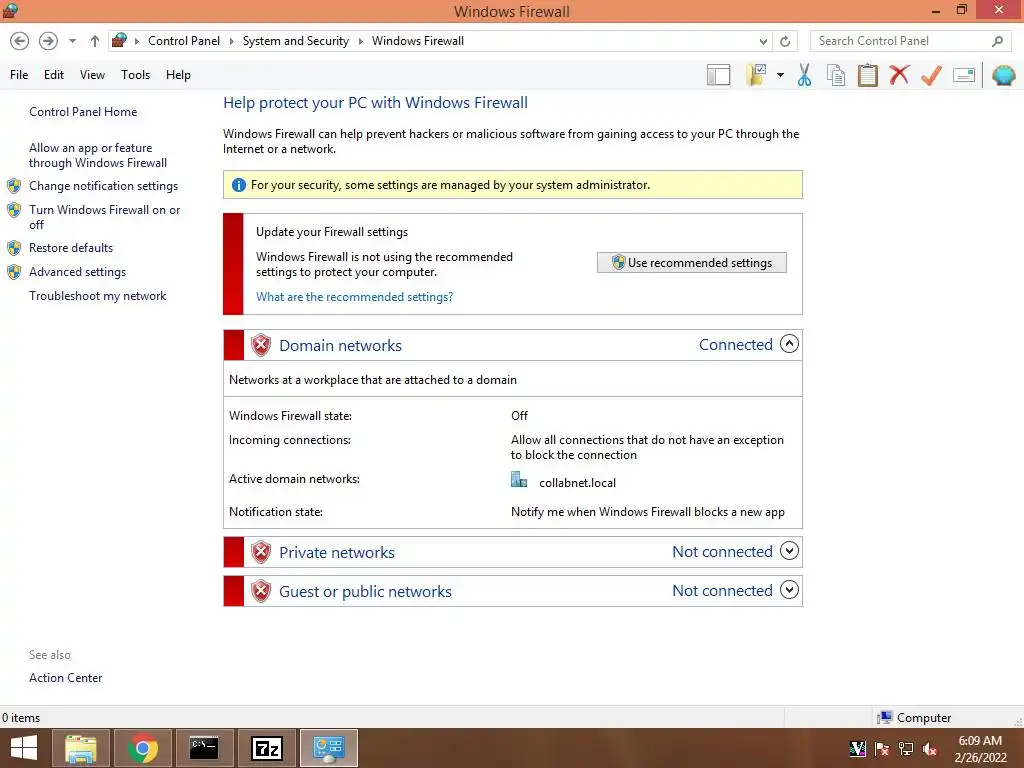Click the Copy toolbar icon
The width and height of the screenshot is (1024, 768).
pos(836,75)
